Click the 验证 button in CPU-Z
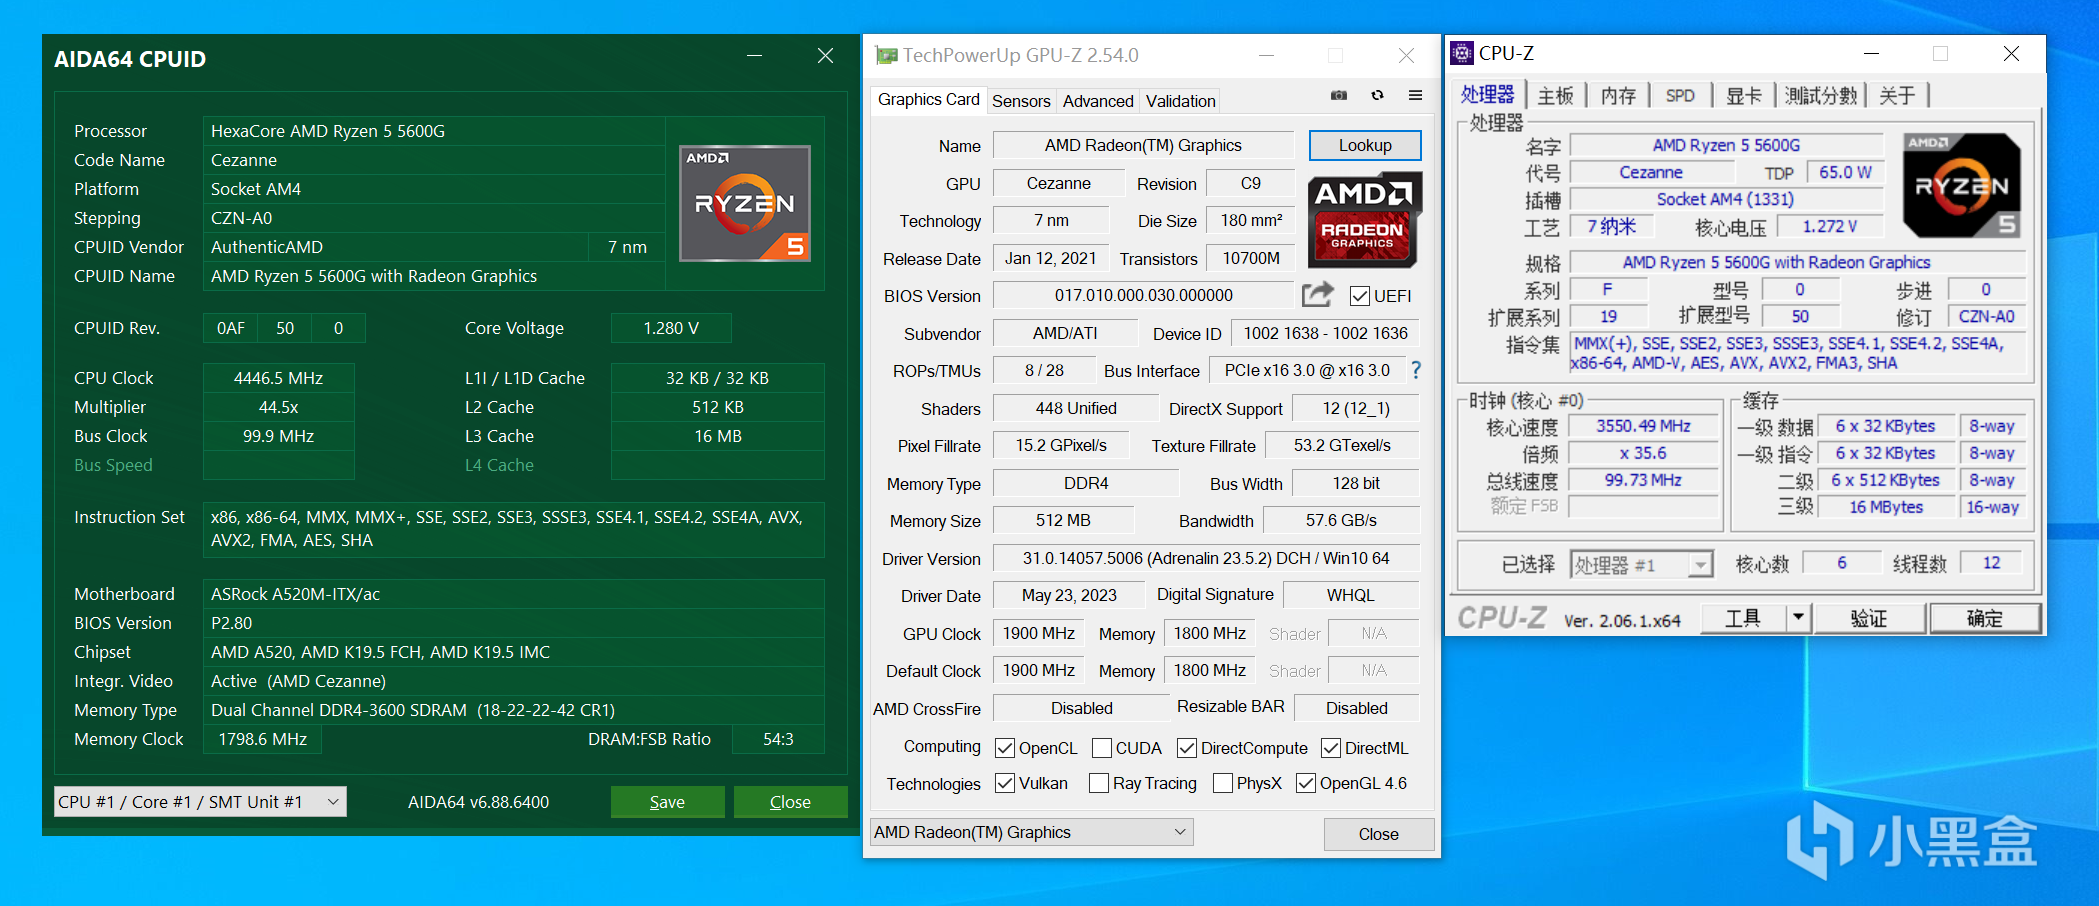This screenshot has width=2099, height=906. coord(1869,618)
